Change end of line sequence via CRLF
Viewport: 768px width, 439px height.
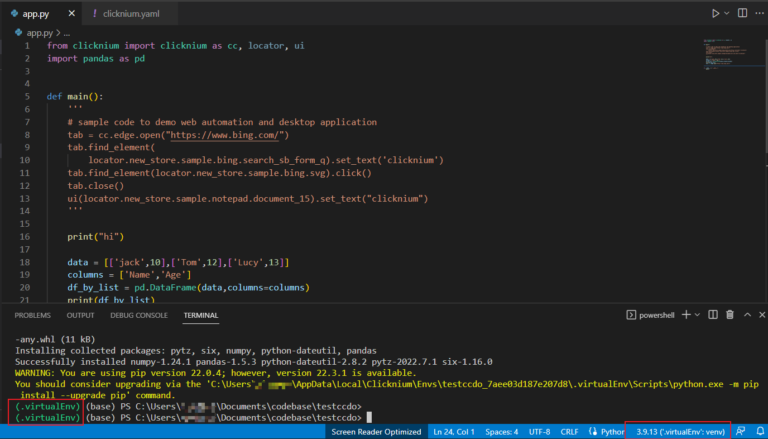point(569,432)
